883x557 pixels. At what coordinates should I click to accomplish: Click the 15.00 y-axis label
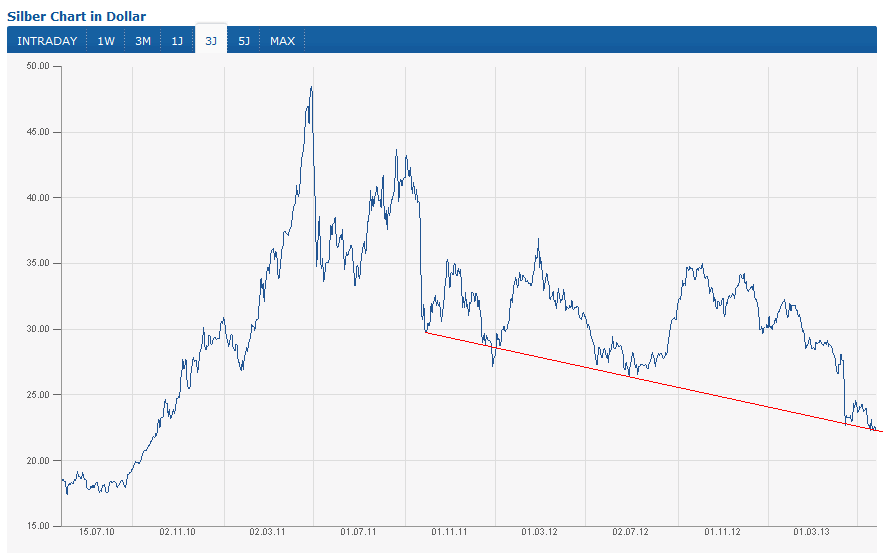click(37, 525)
